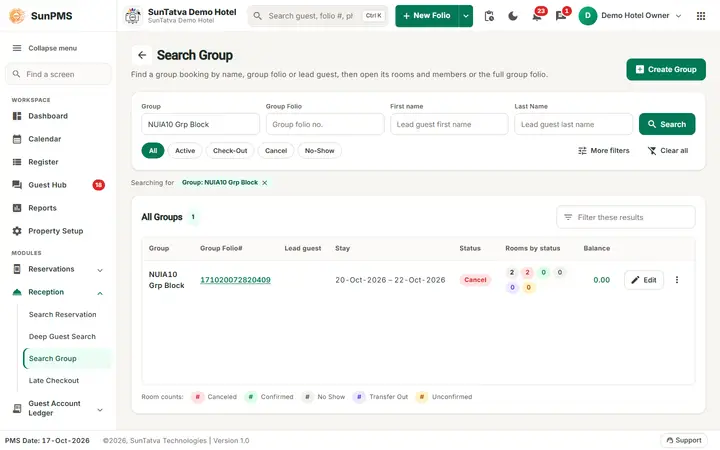Screen dimensions: 720x450
Task: Click the Dashboard icon in sidebar
Action: [17, 116]
